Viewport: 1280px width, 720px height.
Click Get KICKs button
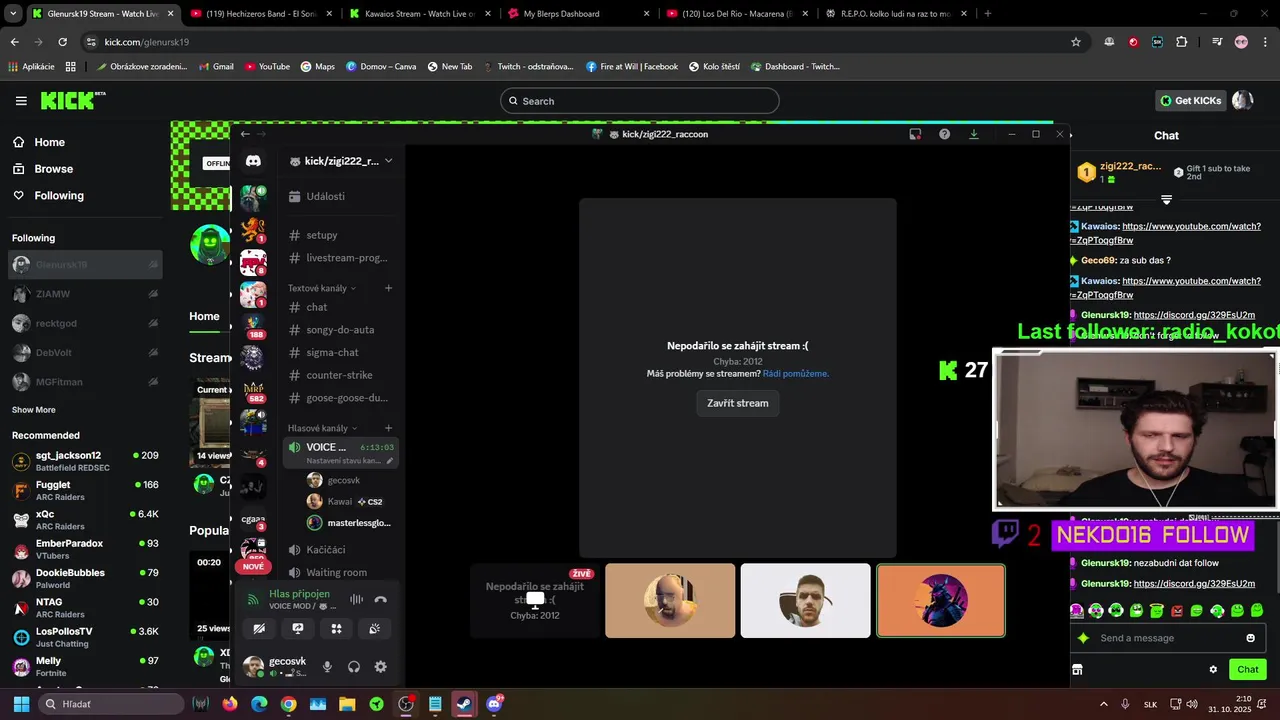(1190, 101)
